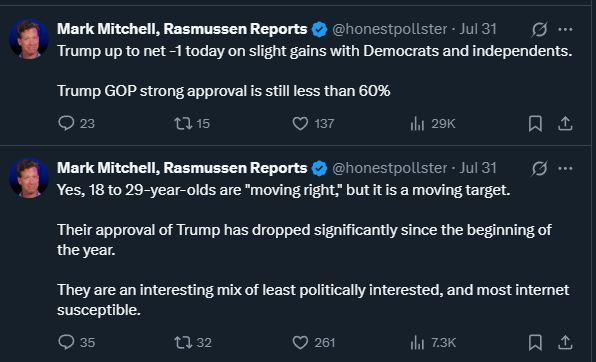Image resolution: width=596 pixels, height=362 pixels.
Task: Bookmark the first Mark Mitchell tweet
Action: click(535, 124)
